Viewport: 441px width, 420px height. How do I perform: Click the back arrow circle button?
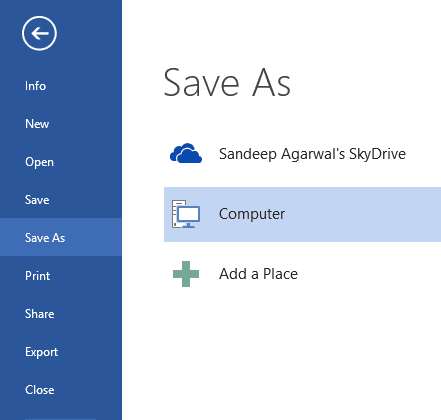39,33
